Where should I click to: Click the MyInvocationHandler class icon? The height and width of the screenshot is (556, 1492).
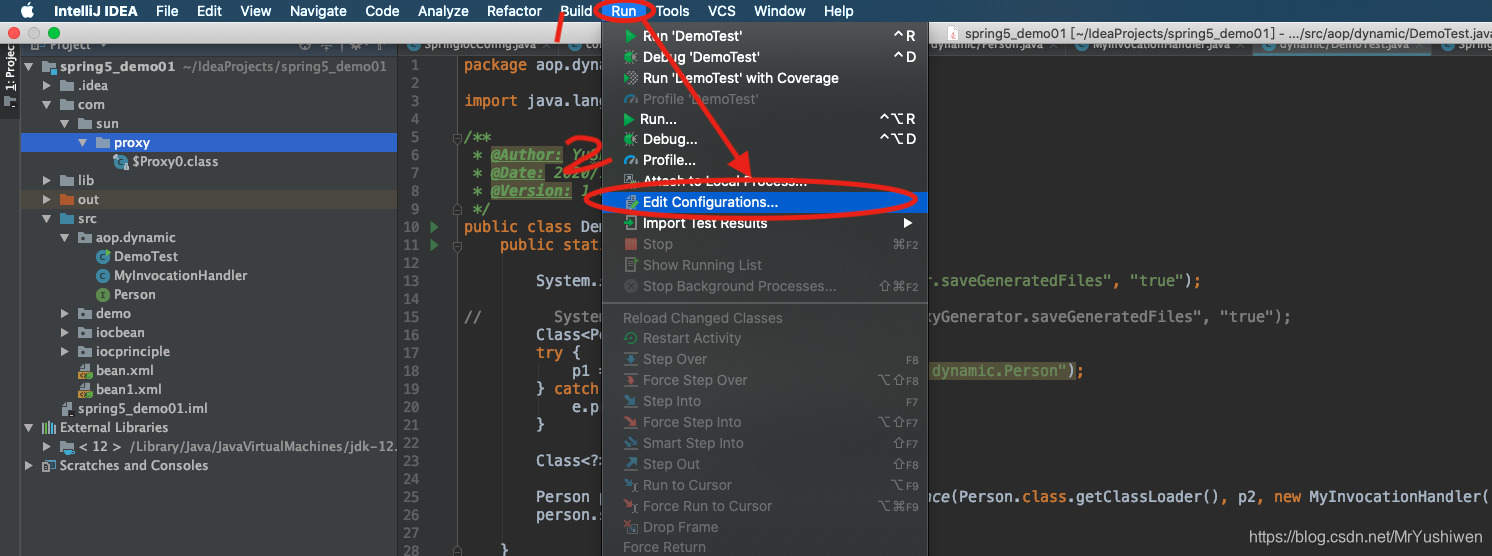coord(103,276)
